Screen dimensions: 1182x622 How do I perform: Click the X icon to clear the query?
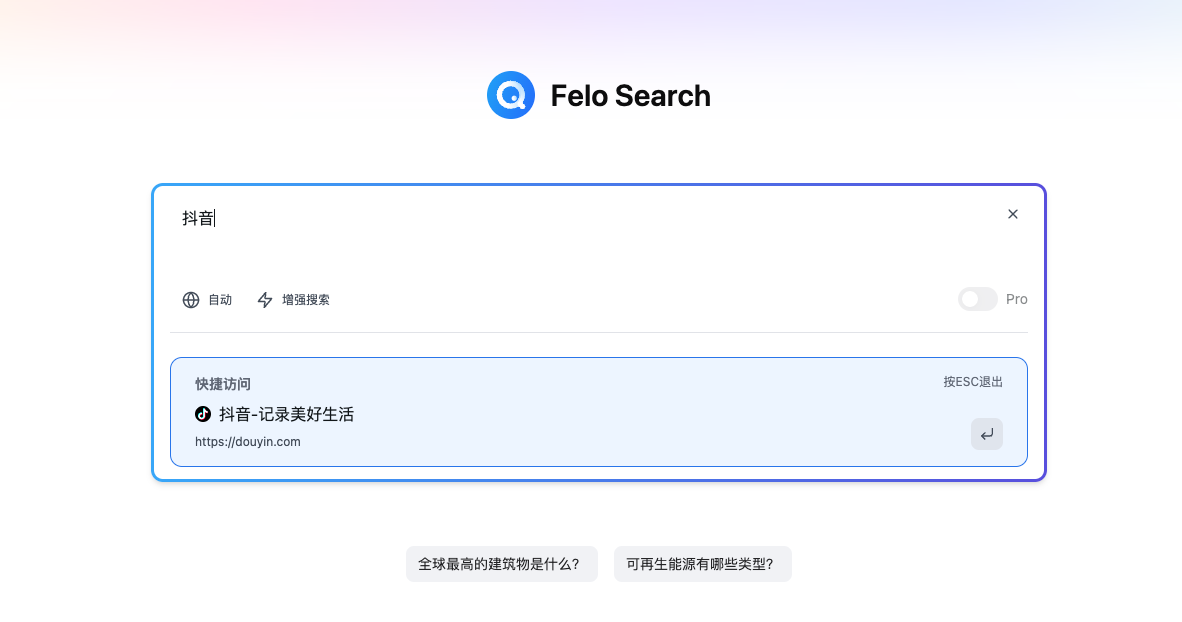[1012, 214]
